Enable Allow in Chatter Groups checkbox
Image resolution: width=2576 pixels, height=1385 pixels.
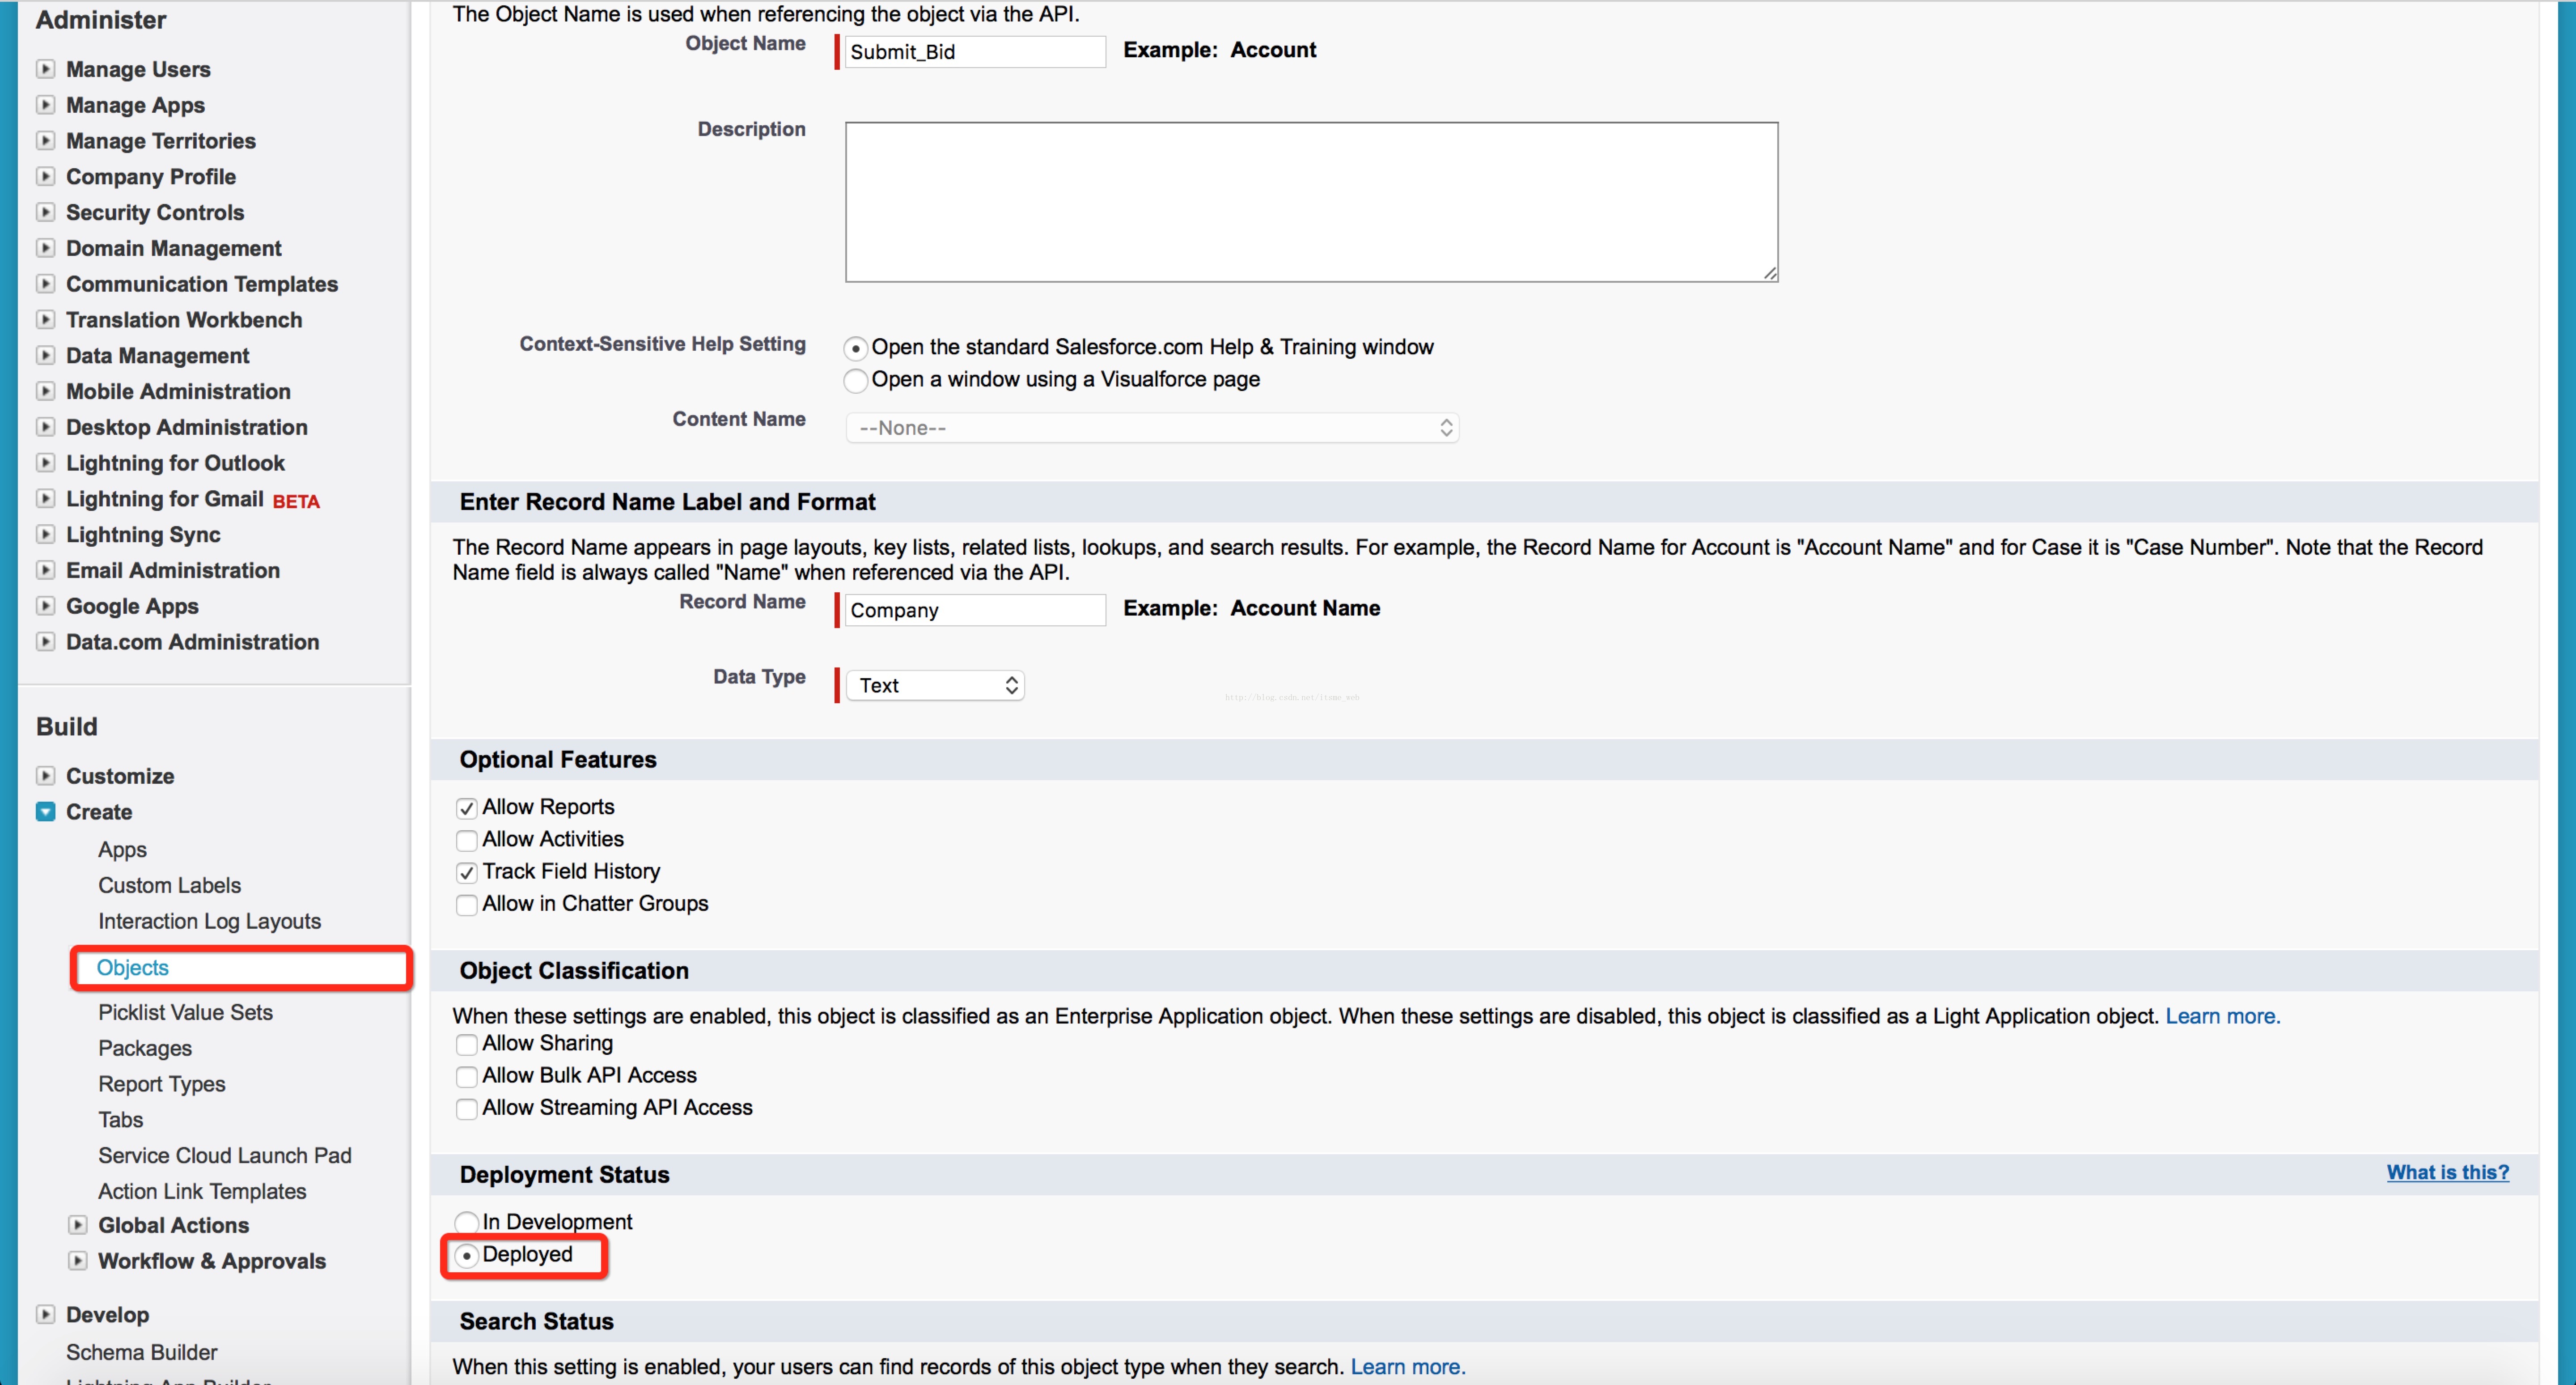466,905
